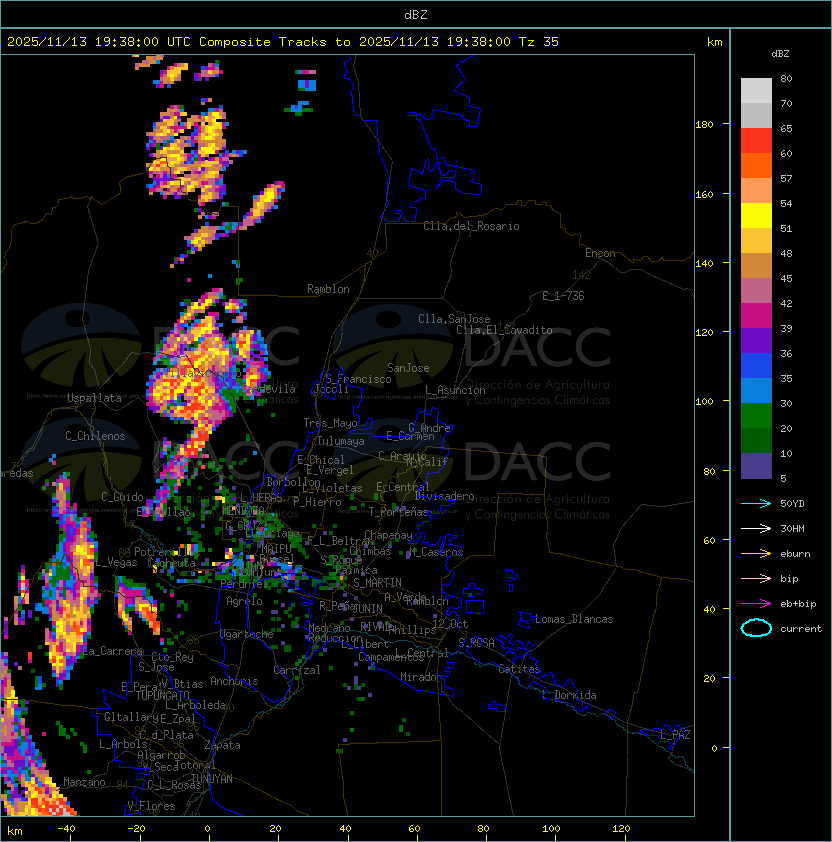The image size is (832, 842).
Task: Click the '-40' tick on the horizontal axis
Action: pos(66,829)
